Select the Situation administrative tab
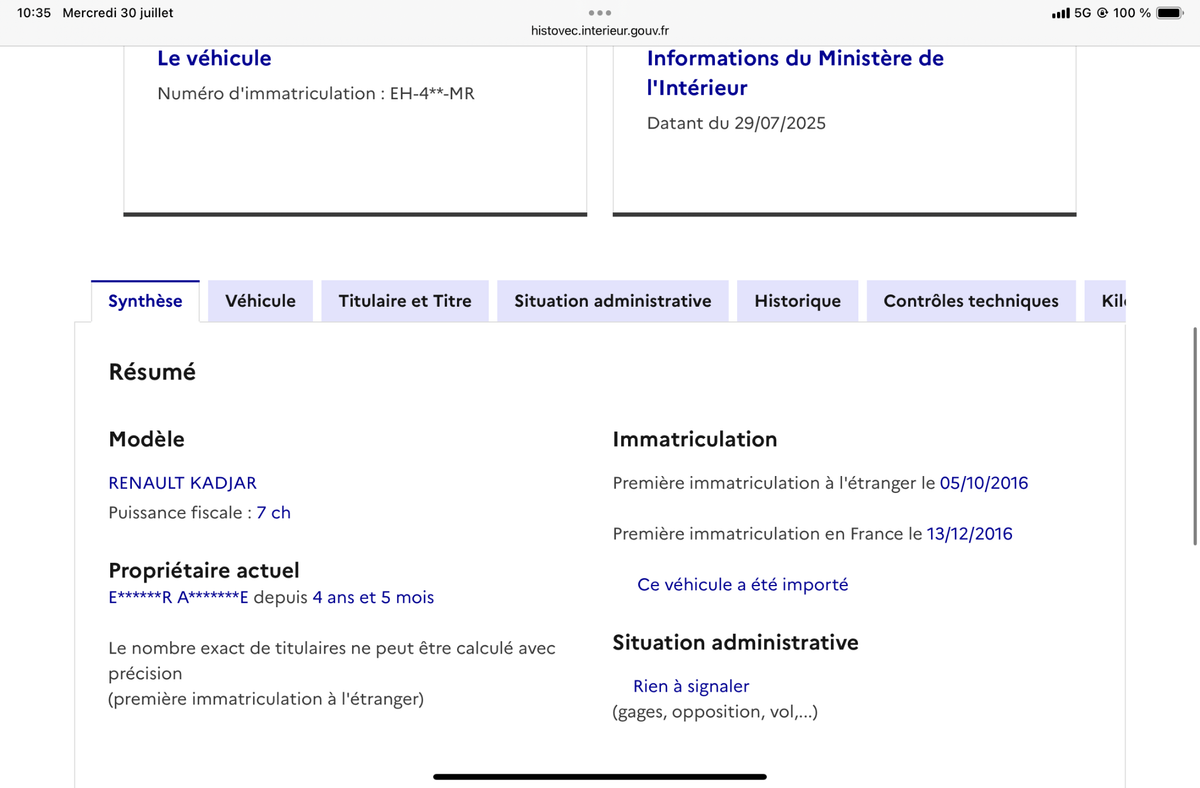This screenshot has height=788, width=1200. click(x=613, y=301)
